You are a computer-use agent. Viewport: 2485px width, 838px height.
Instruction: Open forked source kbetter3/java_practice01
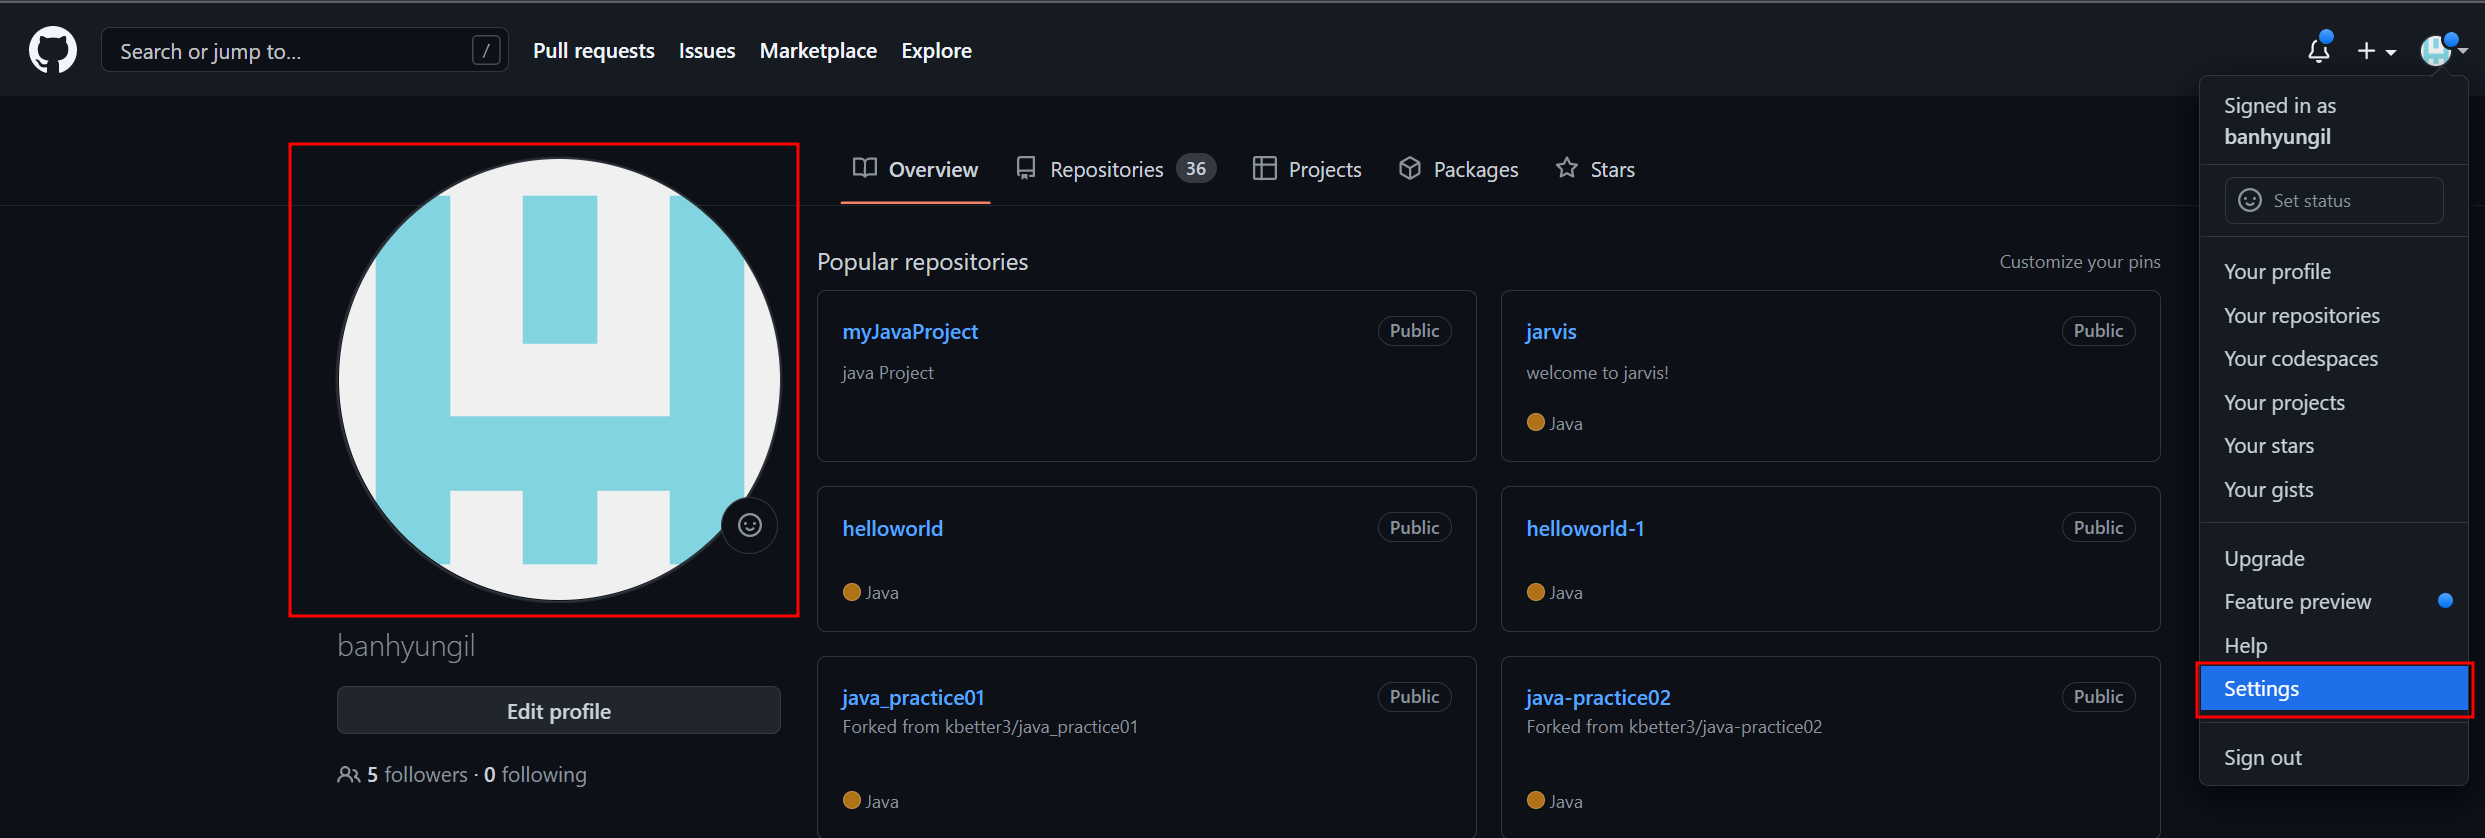[1041, 727]
